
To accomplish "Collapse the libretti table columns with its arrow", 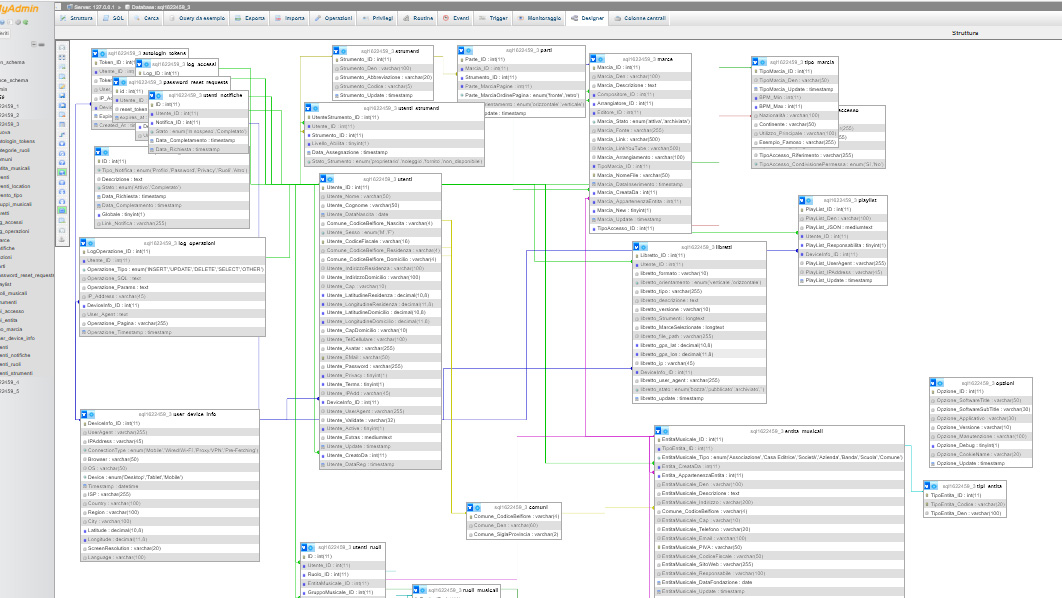I will click(x=636, y=247).
